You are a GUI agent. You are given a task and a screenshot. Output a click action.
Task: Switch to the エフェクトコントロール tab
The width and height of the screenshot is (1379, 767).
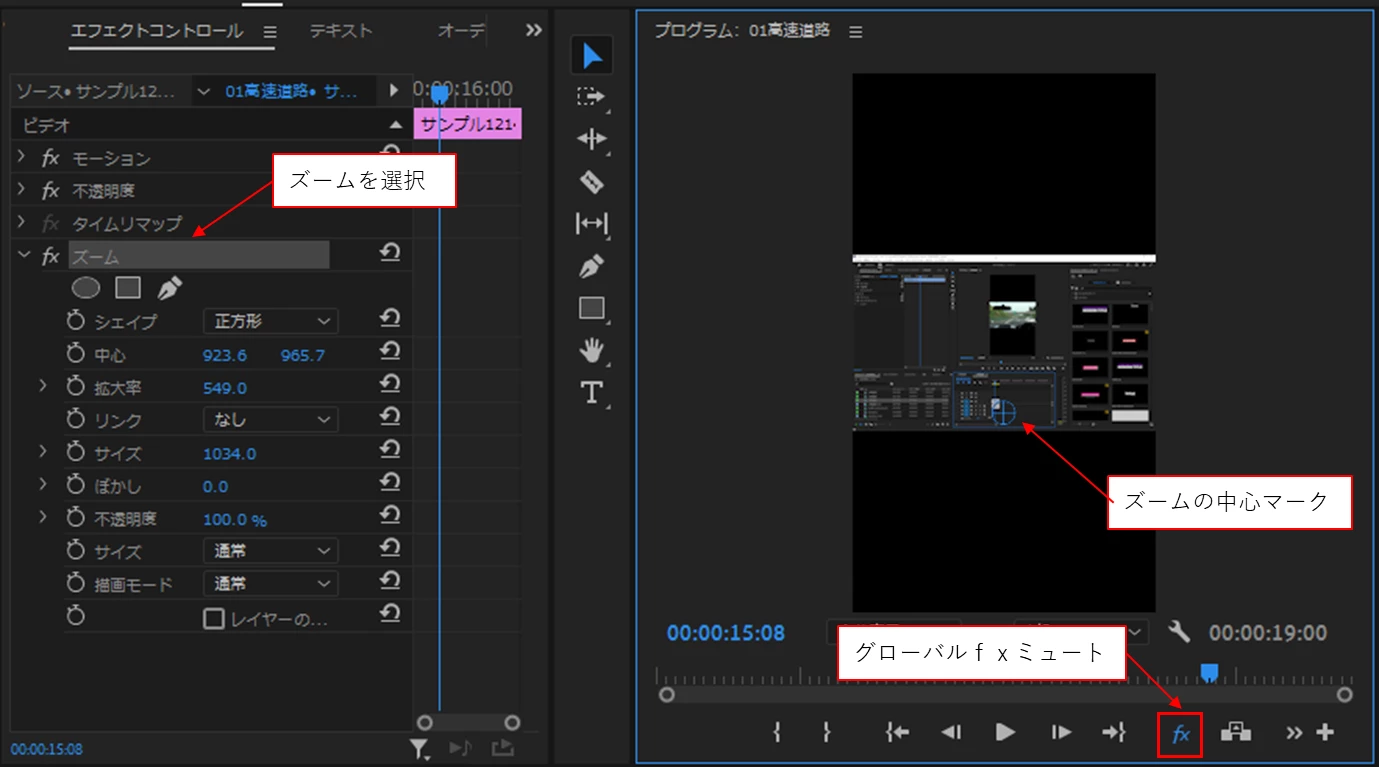pos(156,31)
